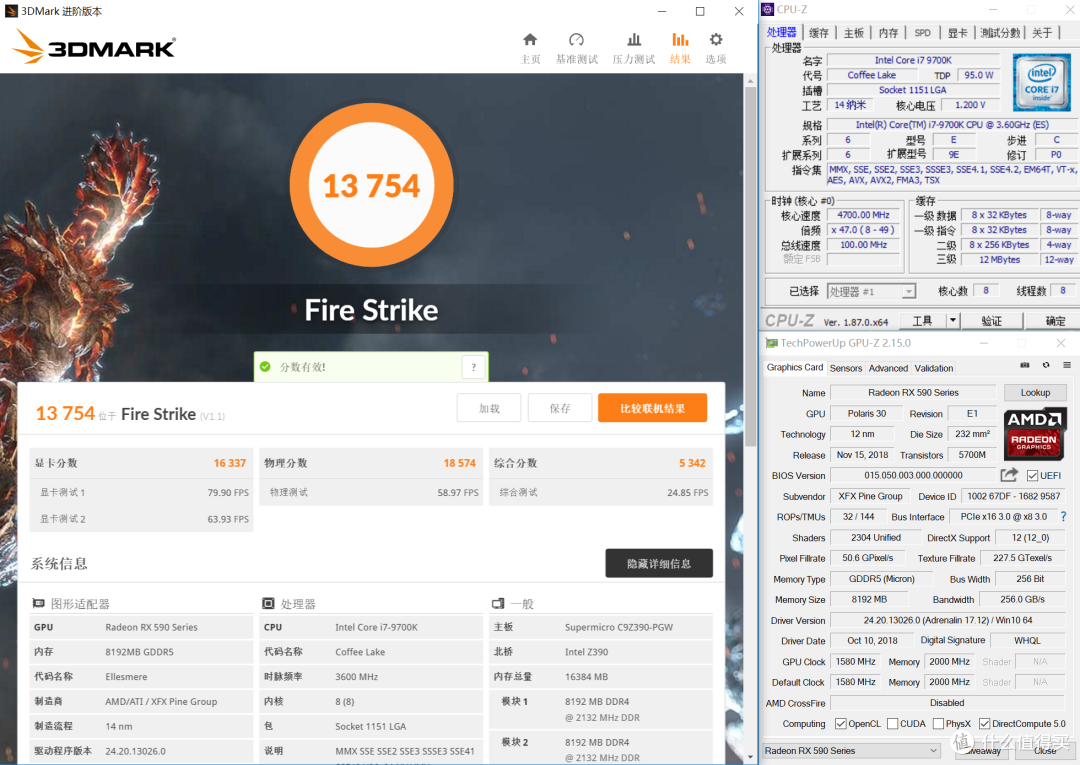Toggle the UEFI checkbox in GPU-Z

coord(1032,476)
